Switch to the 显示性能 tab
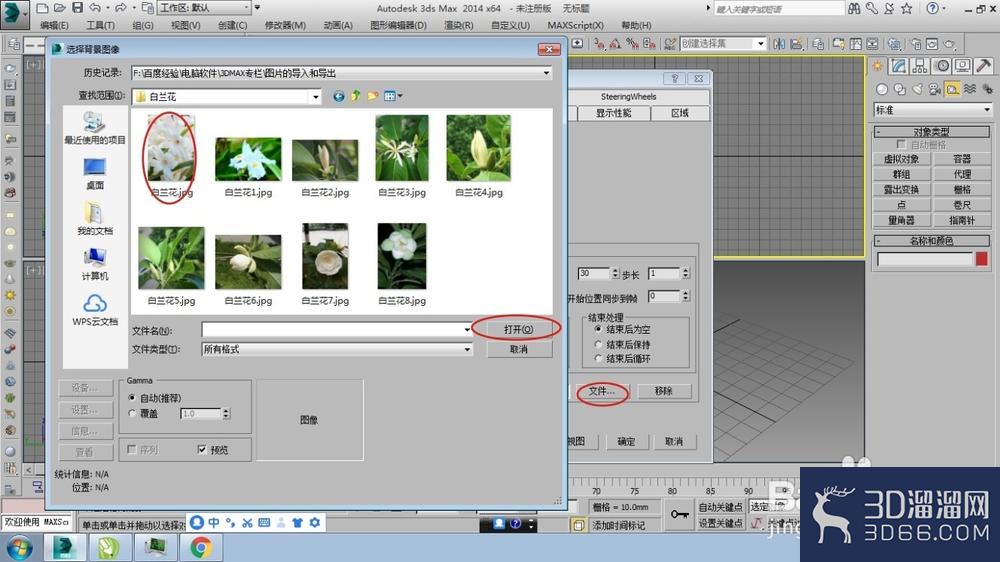 tap(614, 113)
